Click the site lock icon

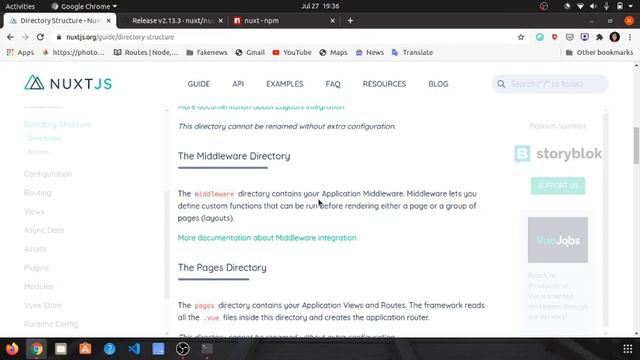click(x=59, y=37)
